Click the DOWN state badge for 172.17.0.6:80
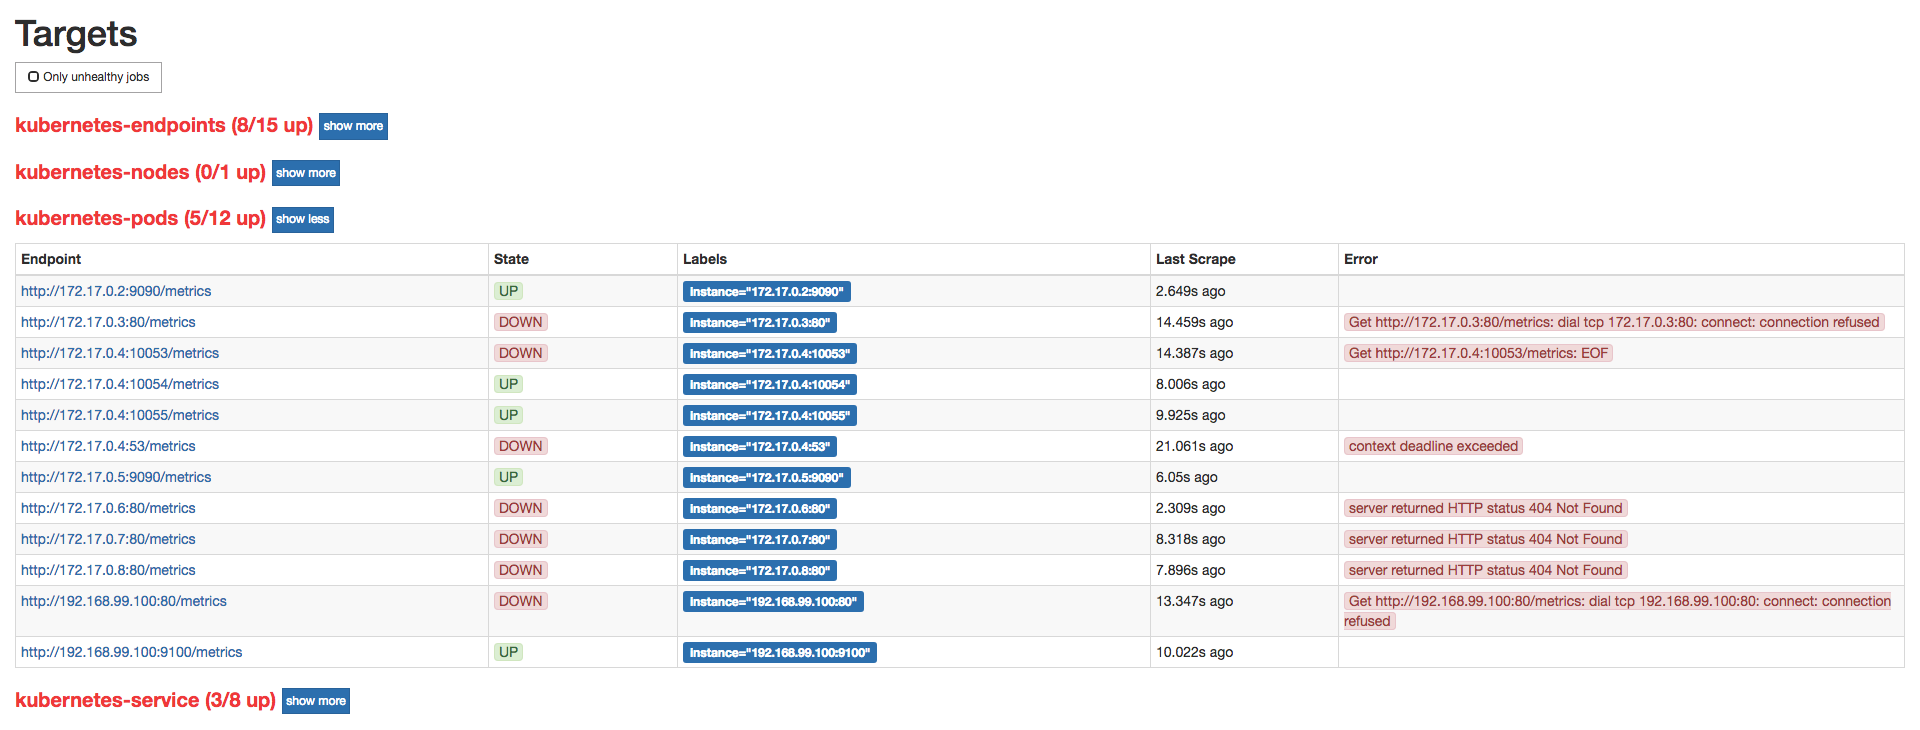Viewport: 1920px width, 730px height. click(520, 508)
